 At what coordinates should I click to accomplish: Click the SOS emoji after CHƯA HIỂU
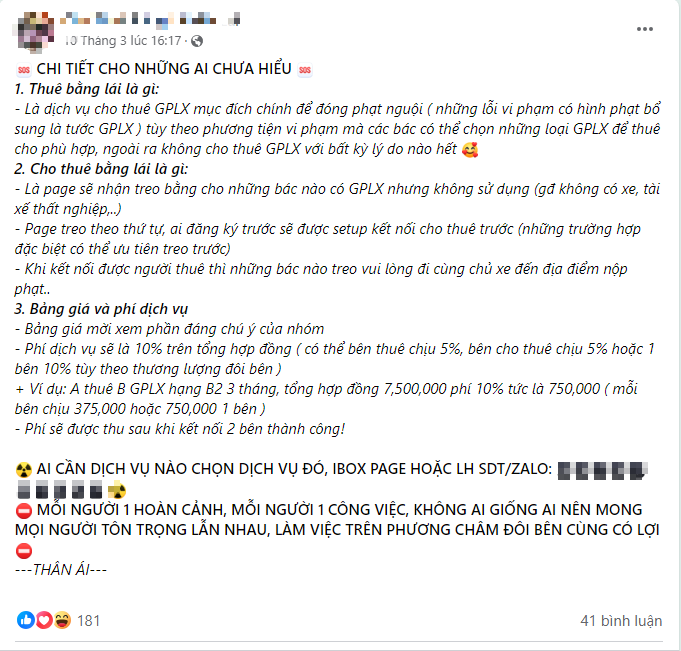click(305, 70)
